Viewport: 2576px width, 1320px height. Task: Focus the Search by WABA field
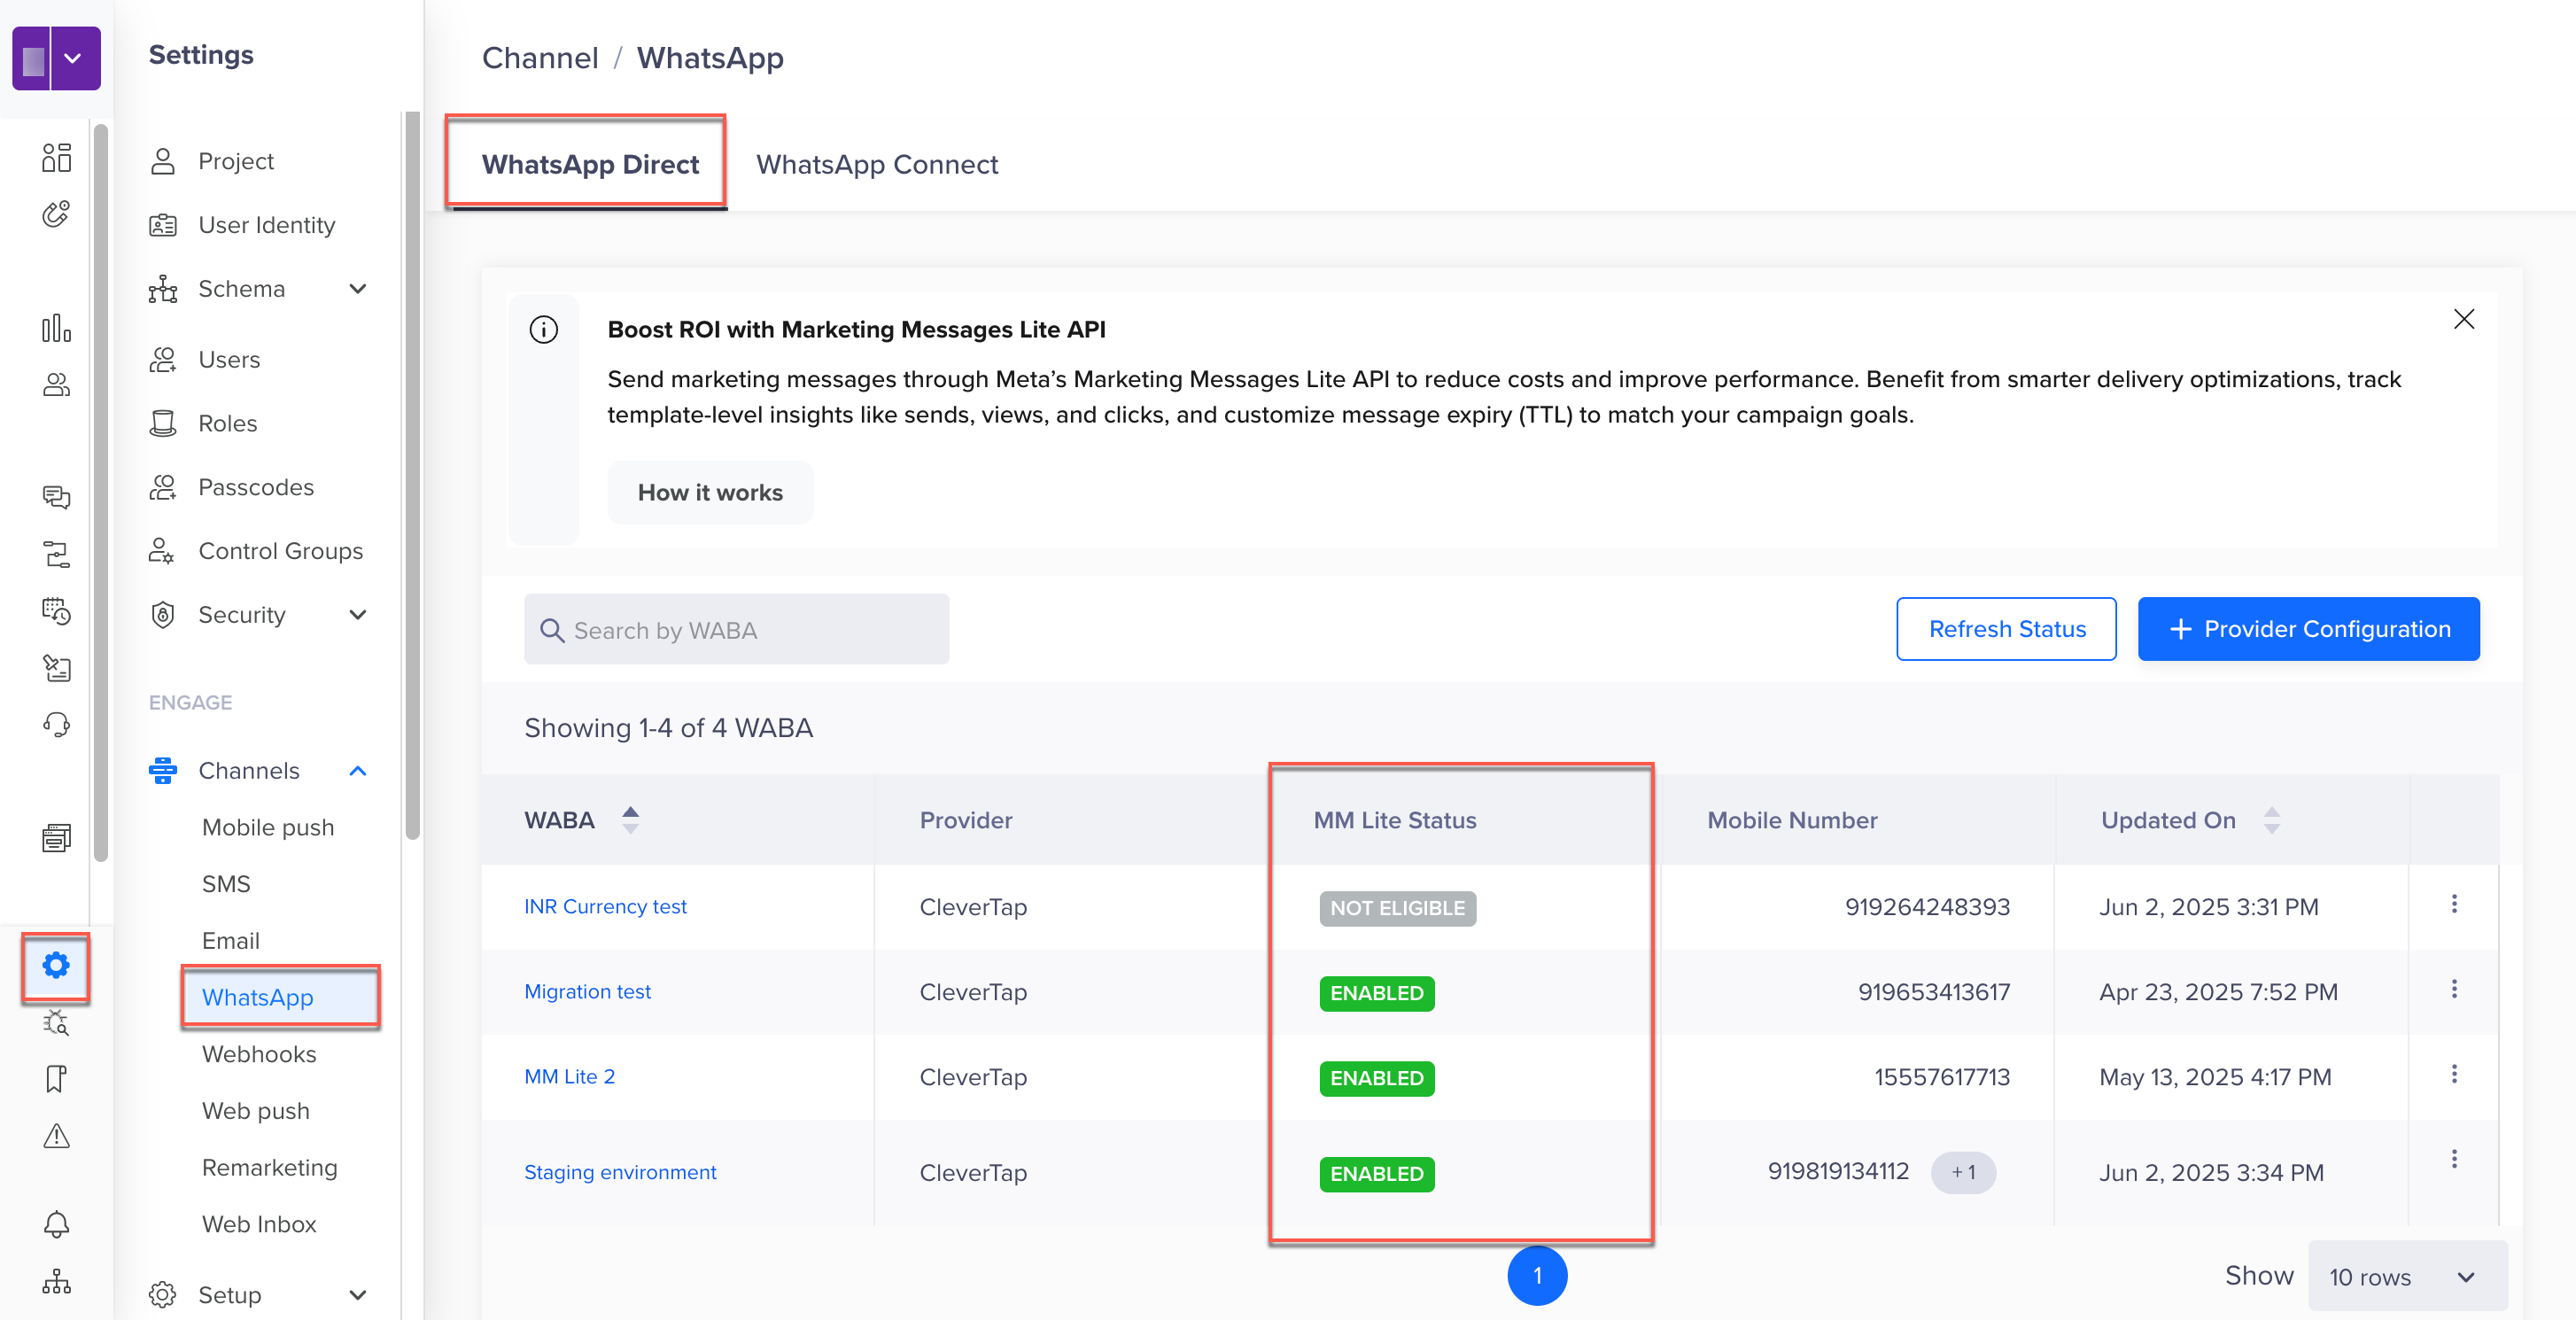click(736, 629)
